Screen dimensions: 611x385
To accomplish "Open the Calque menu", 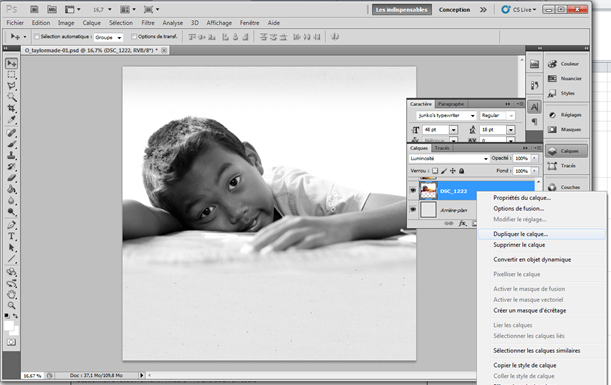I will click(x=92, y=23).
